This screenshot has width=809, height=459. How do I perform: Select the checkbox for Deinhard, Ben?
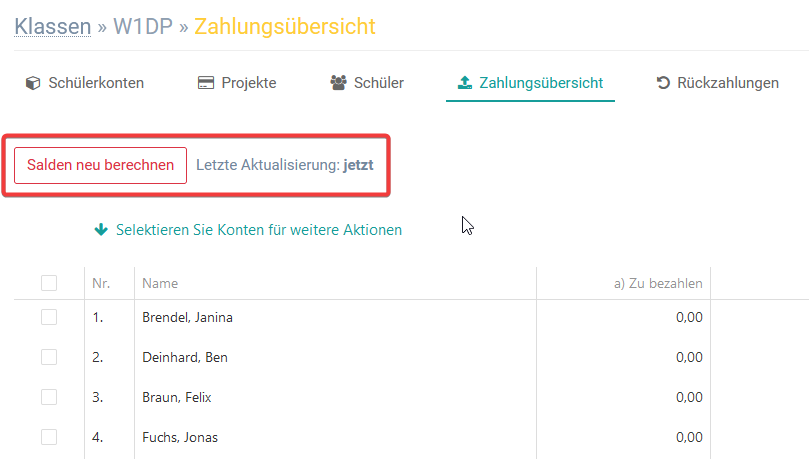(49, 357)
